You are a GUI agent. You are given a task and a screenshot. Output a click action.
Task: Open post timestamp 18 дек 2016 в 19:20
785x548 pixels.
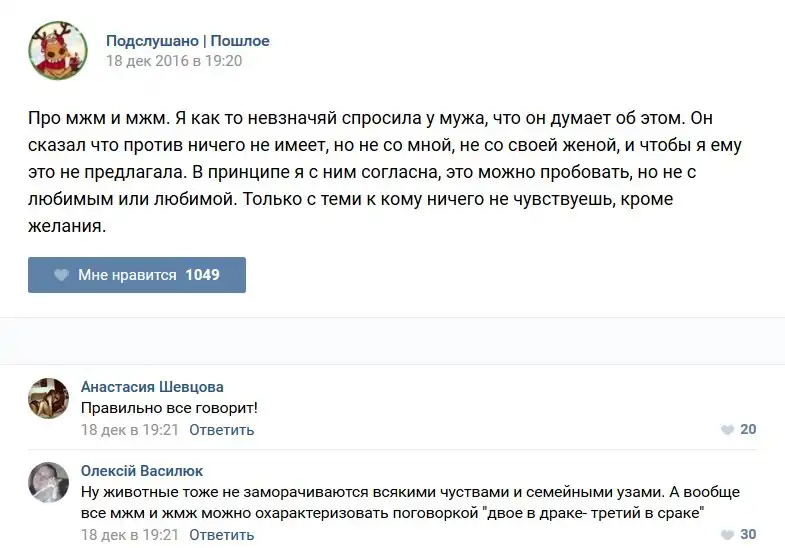pos(174,61)
